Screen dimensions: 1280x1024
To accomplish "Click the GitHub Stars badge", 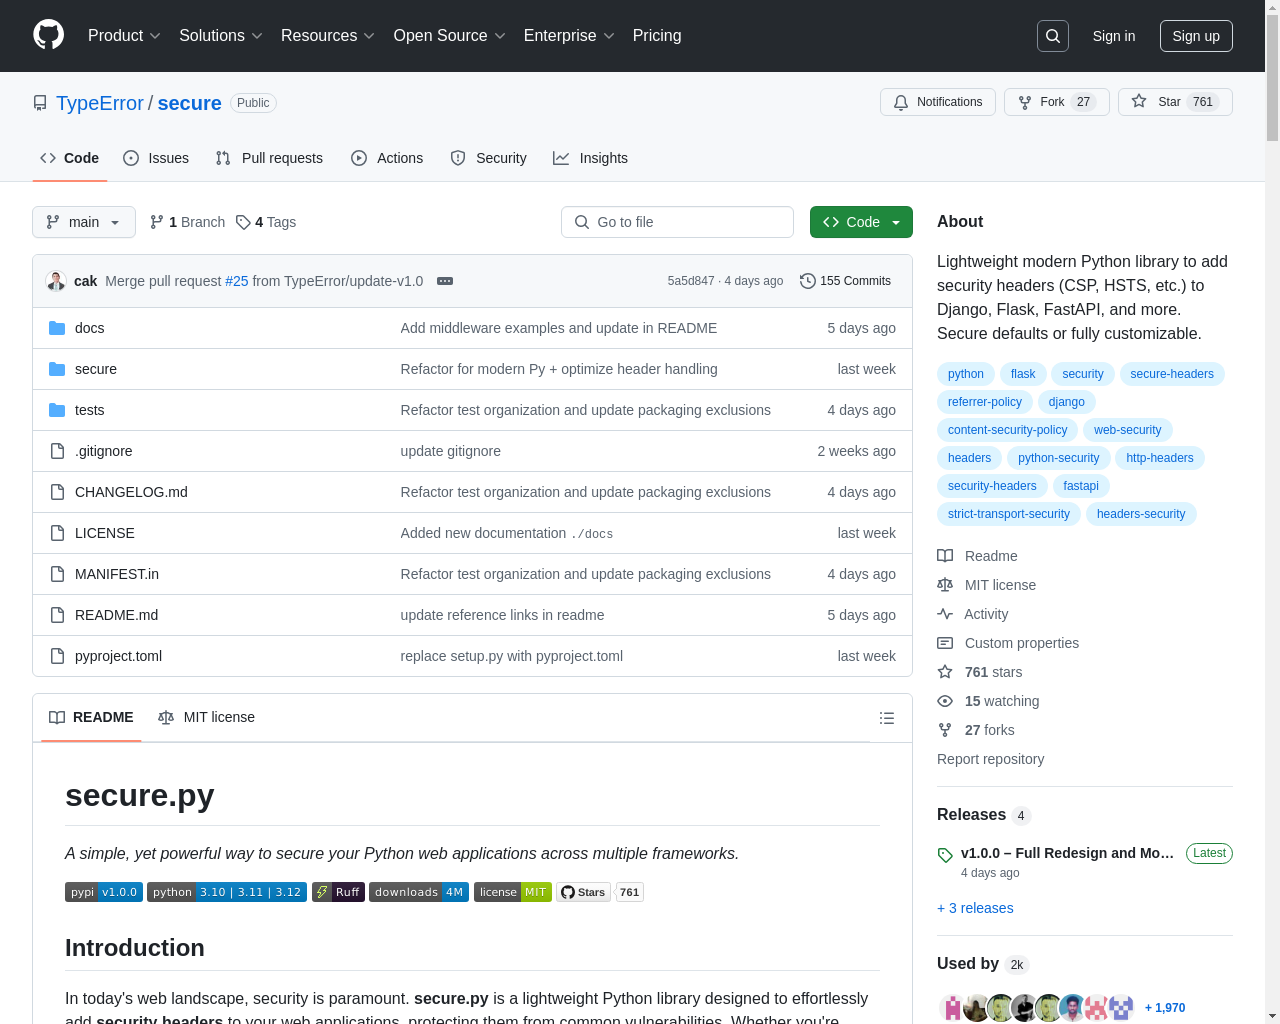I will pyautogui.click(x=583, y=892).
